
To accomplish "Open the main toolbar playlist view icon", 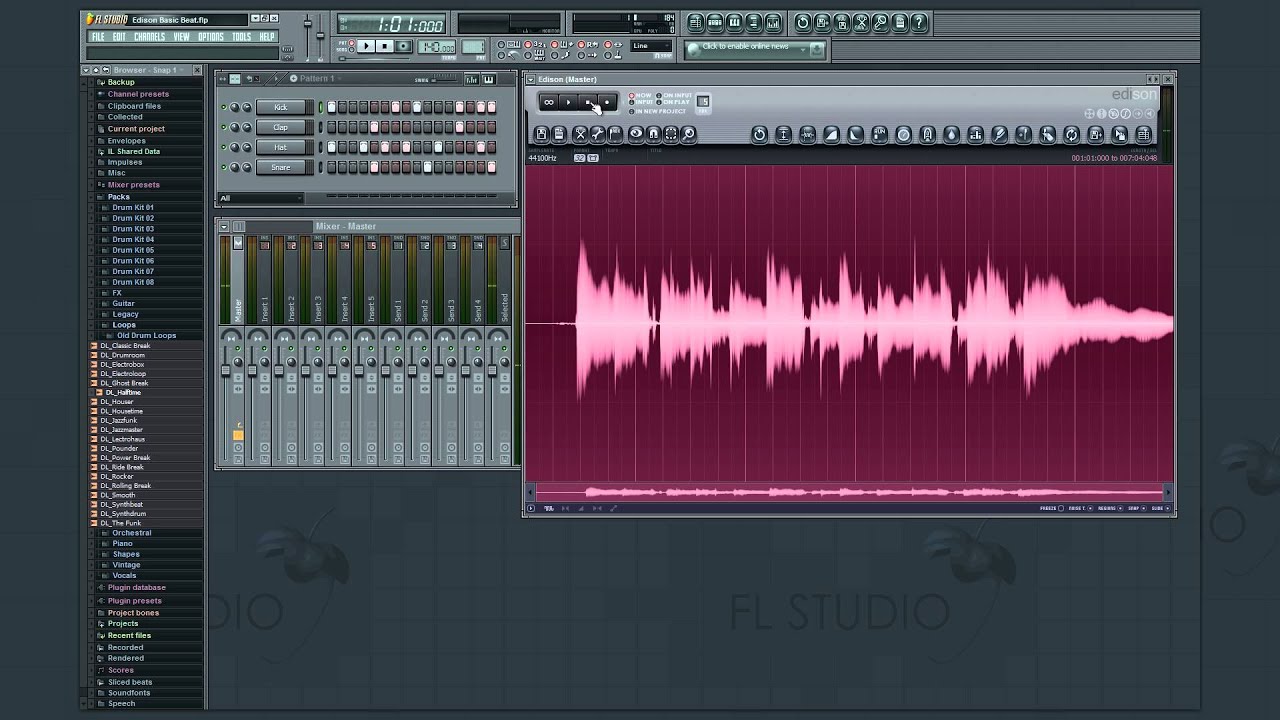I will point(696,22).
